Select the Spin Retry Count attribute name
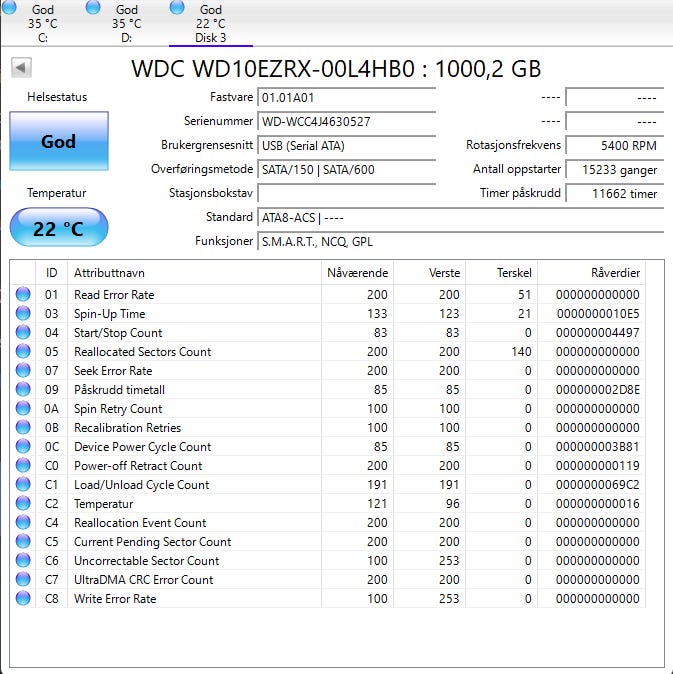The image size is (673, 674). 118,409
